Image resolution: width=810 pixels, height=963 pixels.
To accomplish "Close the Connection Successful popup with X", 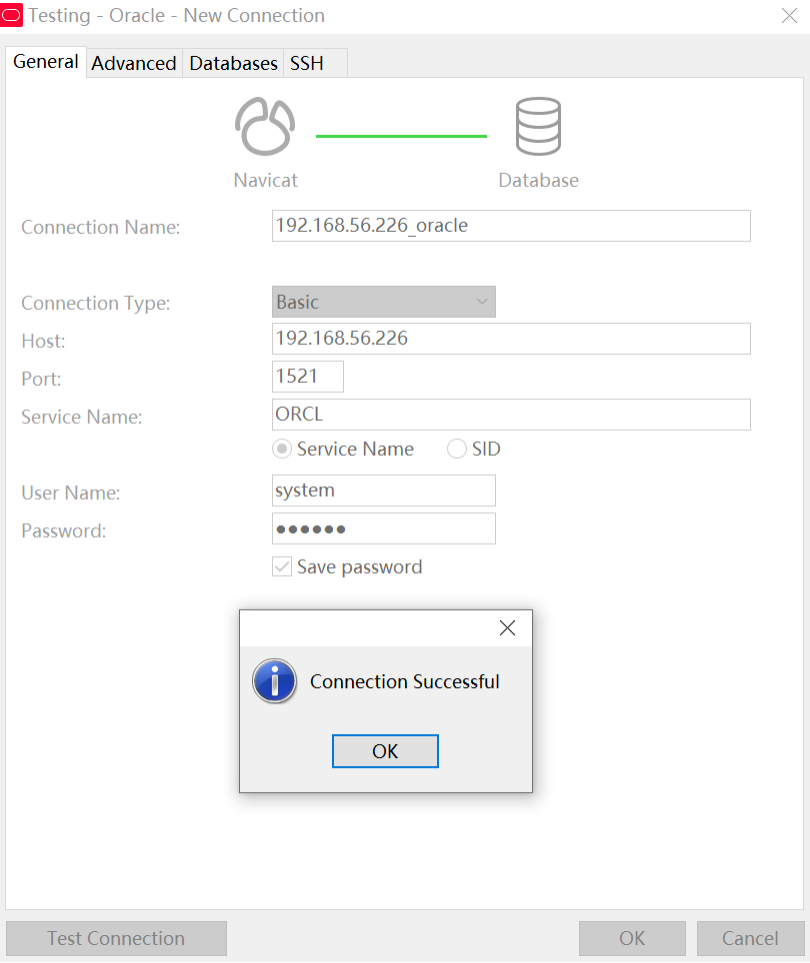I will point(507,628).
